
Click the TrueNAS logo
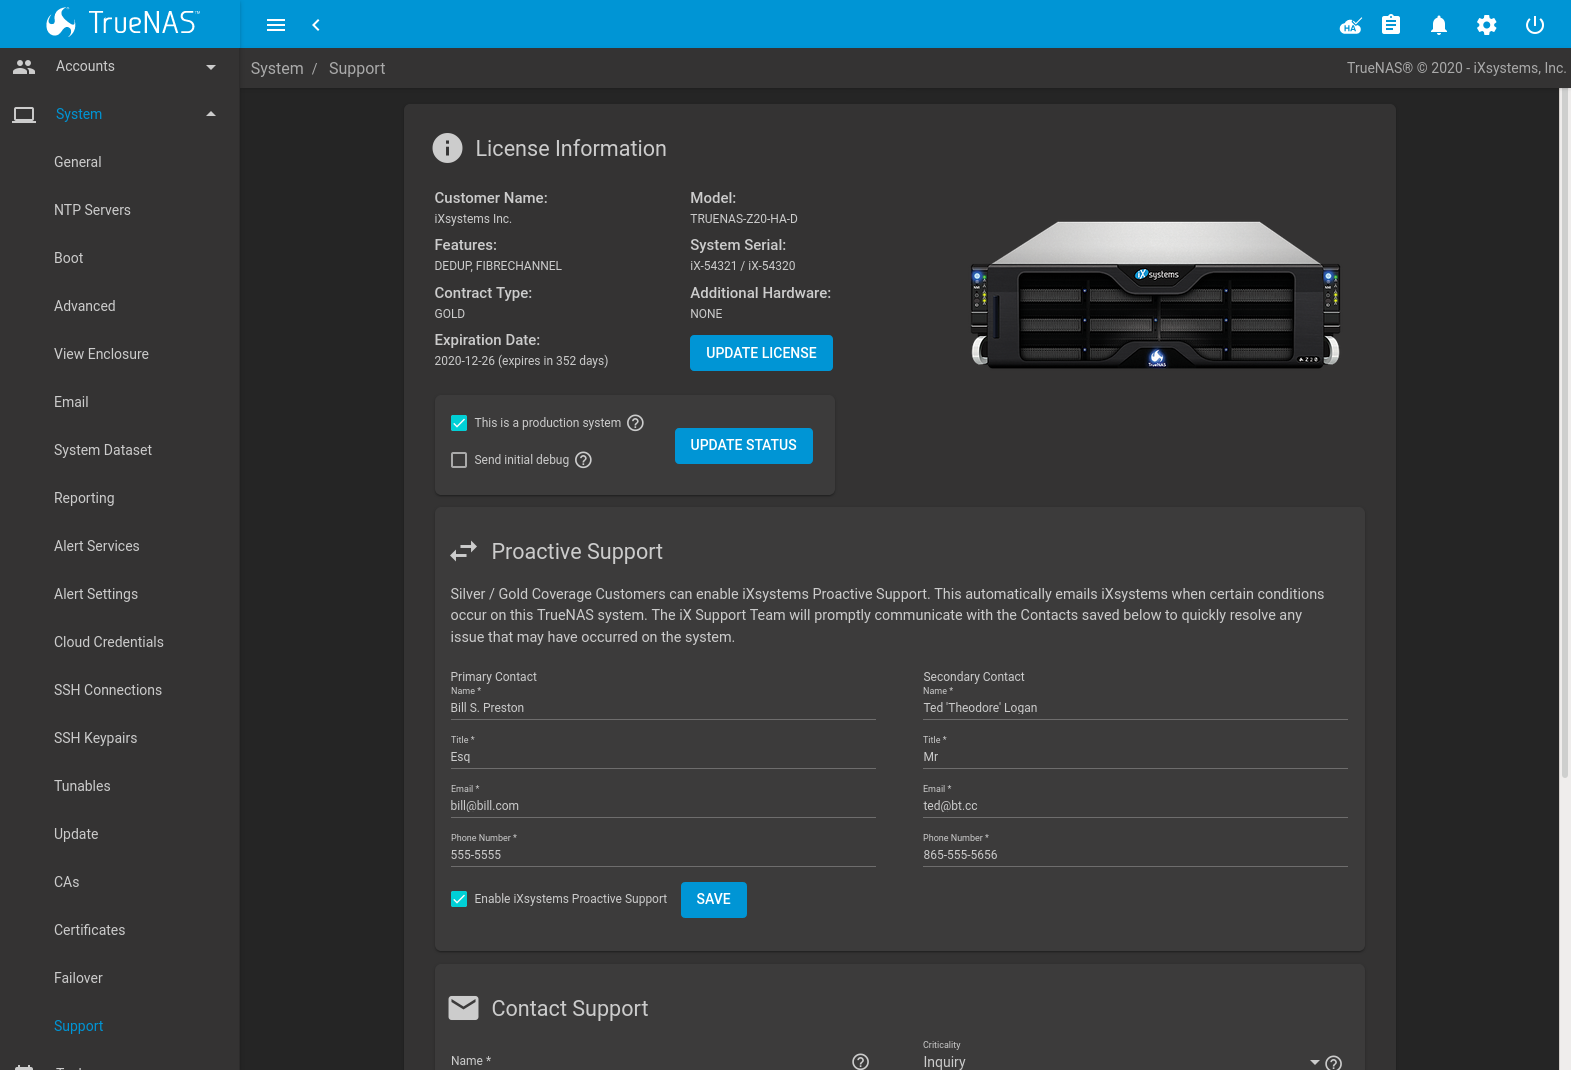coord(122,22)
